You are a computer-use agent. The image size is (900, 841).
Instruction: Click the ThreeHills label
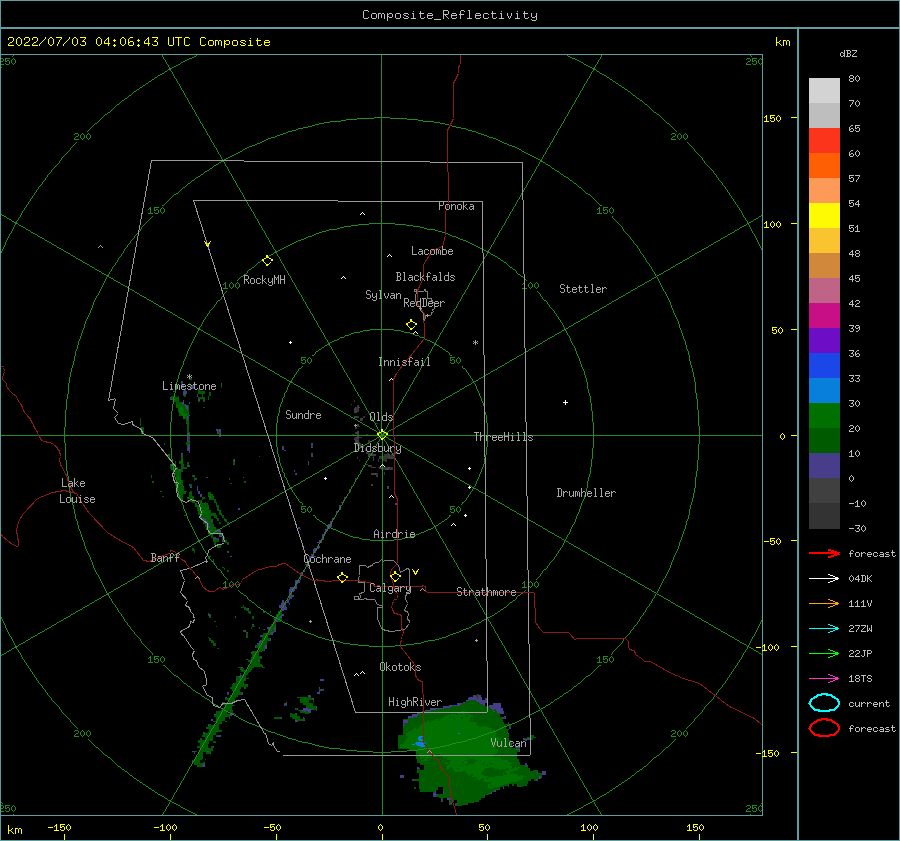pyautogui.click(x=503, y=437)
